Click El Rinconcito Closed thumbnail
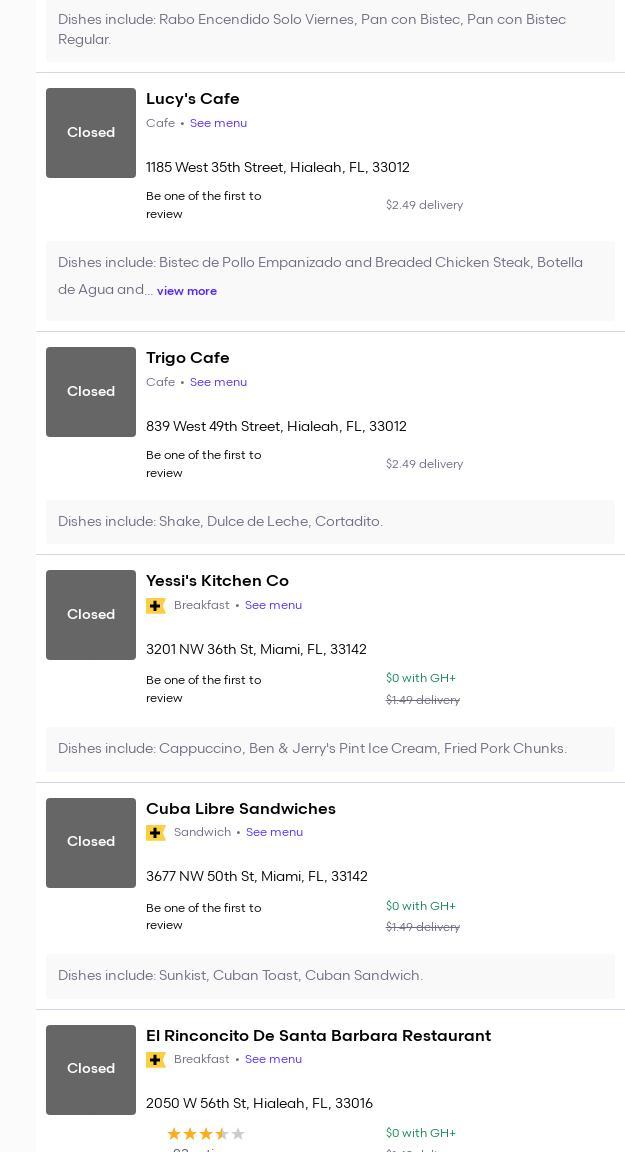The height and width of the screenshot is (1152, 625). pyautogui.click(x=91, y=1069)
